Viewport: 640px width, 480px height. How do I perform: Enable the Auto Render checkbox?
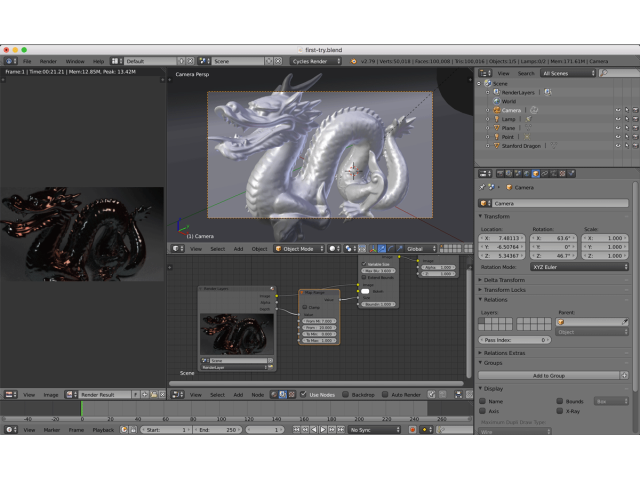tap(385, 394)
